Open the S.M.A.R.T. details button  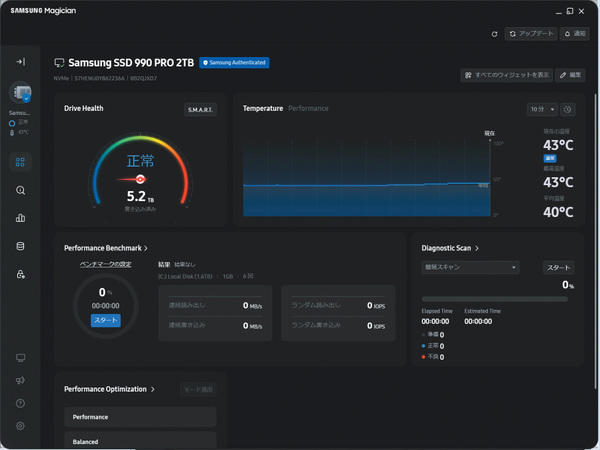pyautogui.click(x=200, y=110)
